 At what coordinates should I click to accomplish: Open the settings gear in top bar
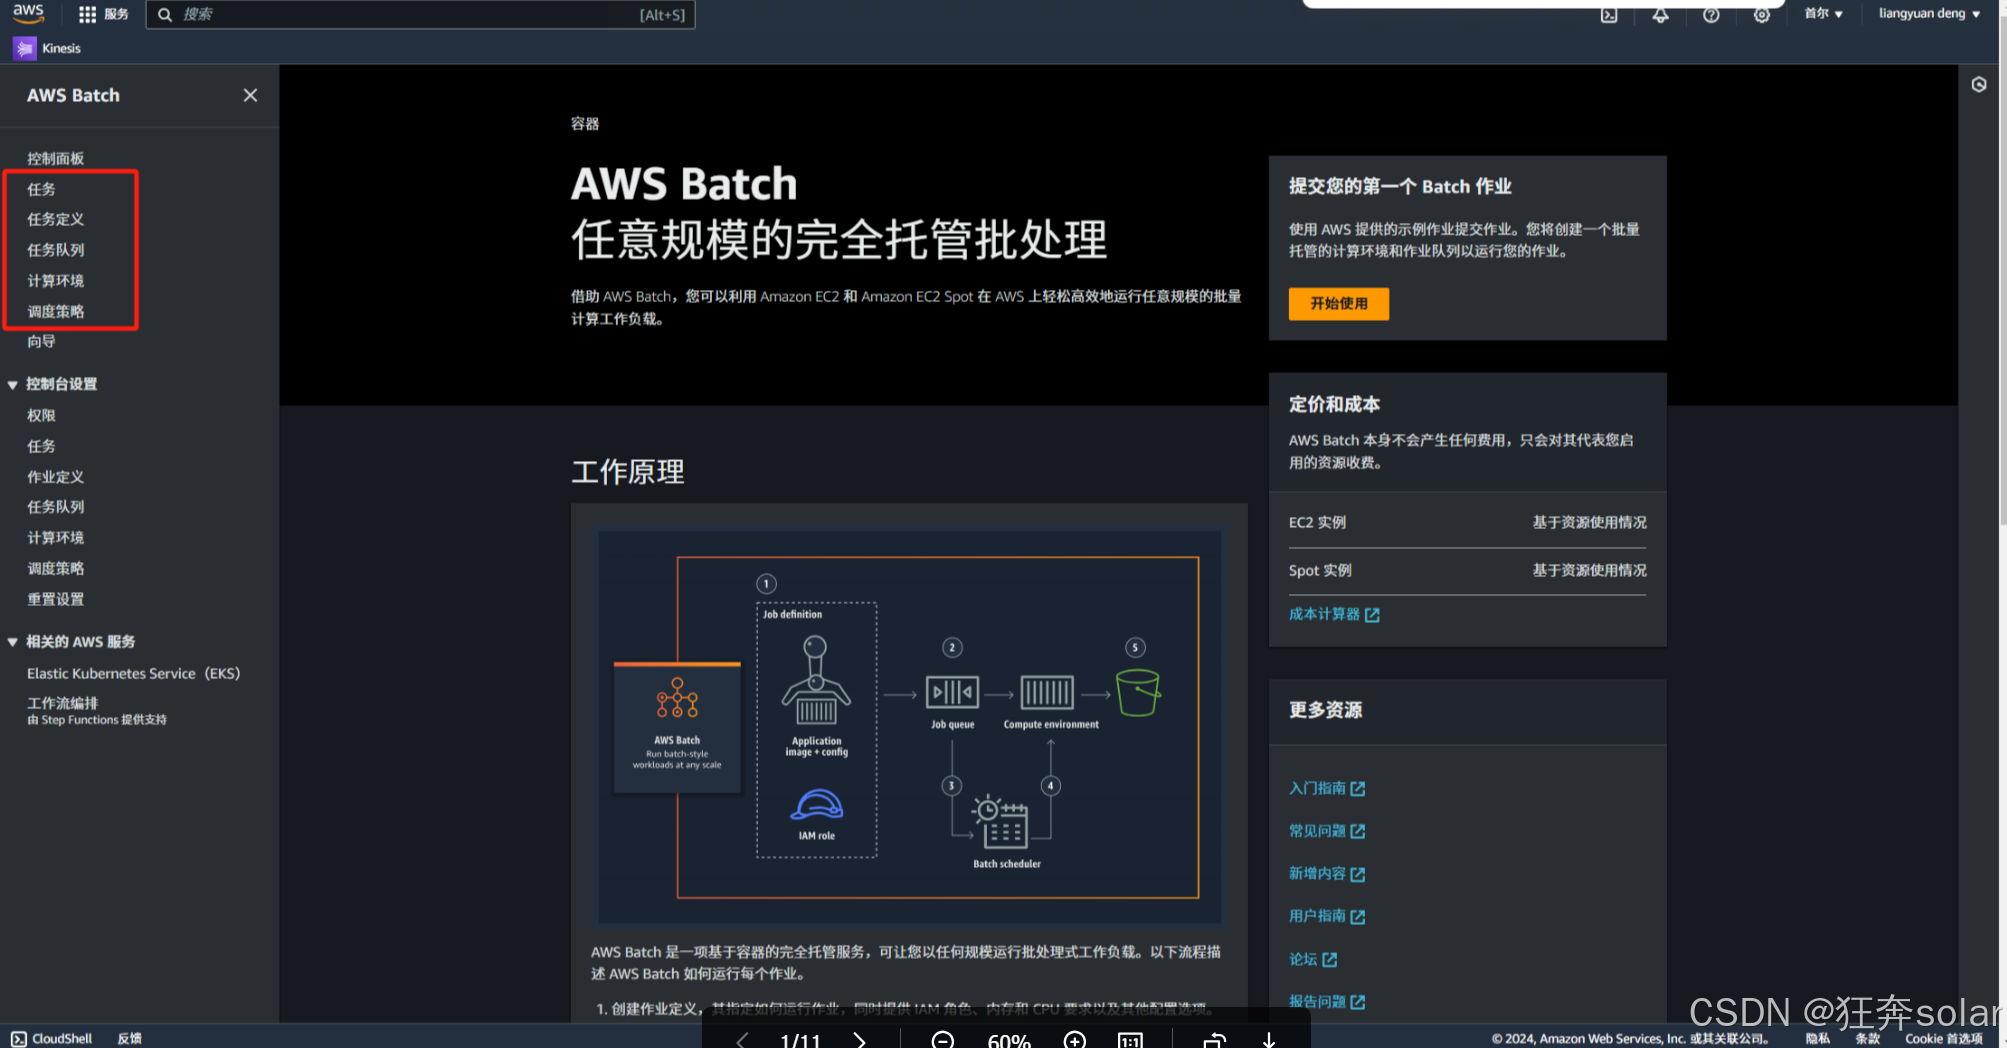(1762, 14)
